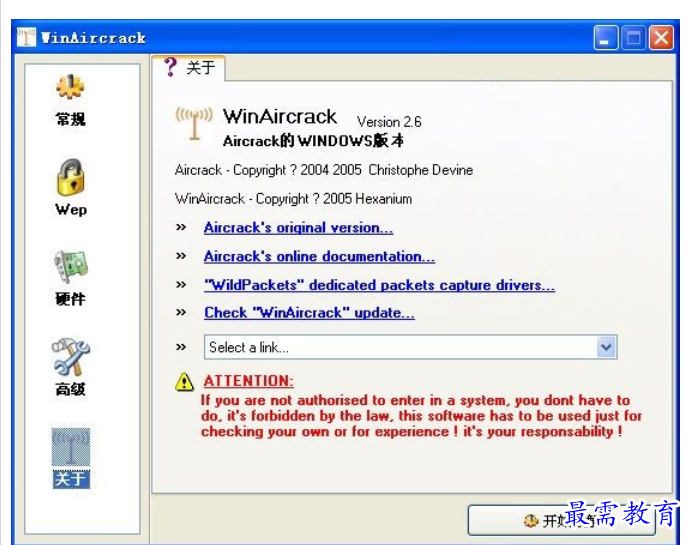Click the Version 2.6 label
Viewport: 686px width, 545px height.
(389, 122)
